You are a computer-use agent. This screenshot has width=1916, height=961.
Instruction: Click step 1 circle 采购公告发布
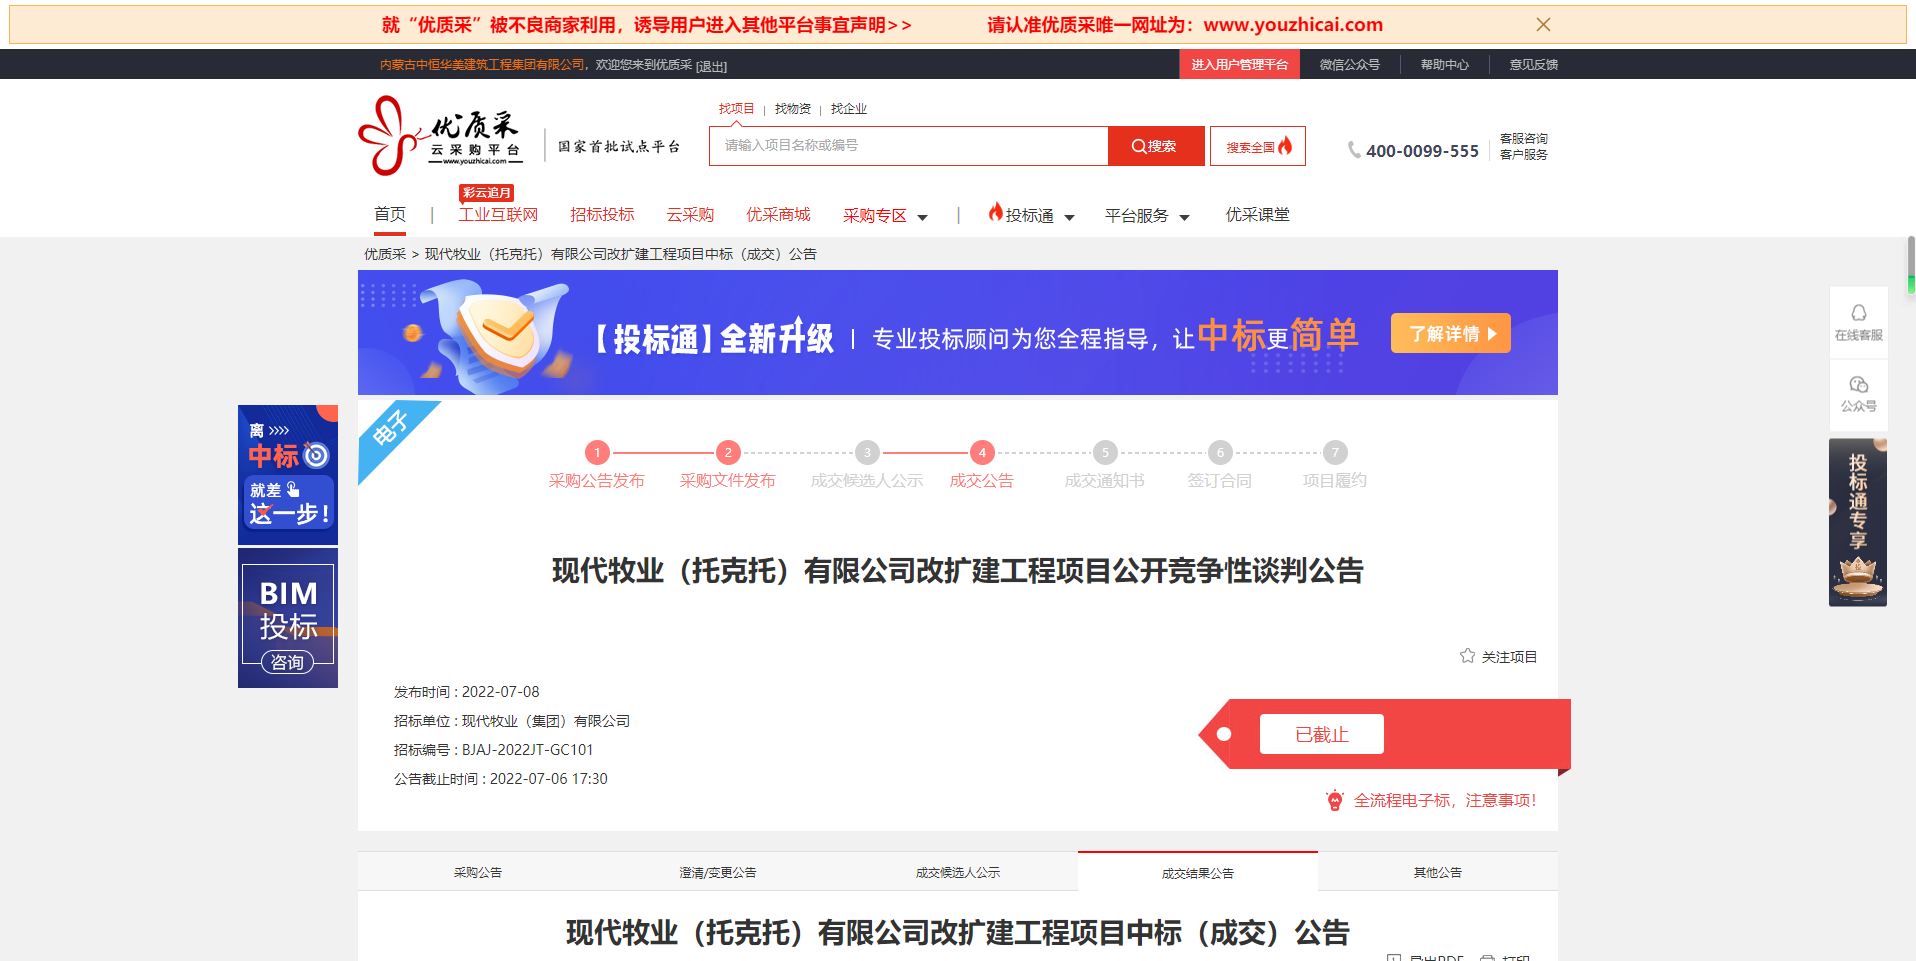(597, 452)
